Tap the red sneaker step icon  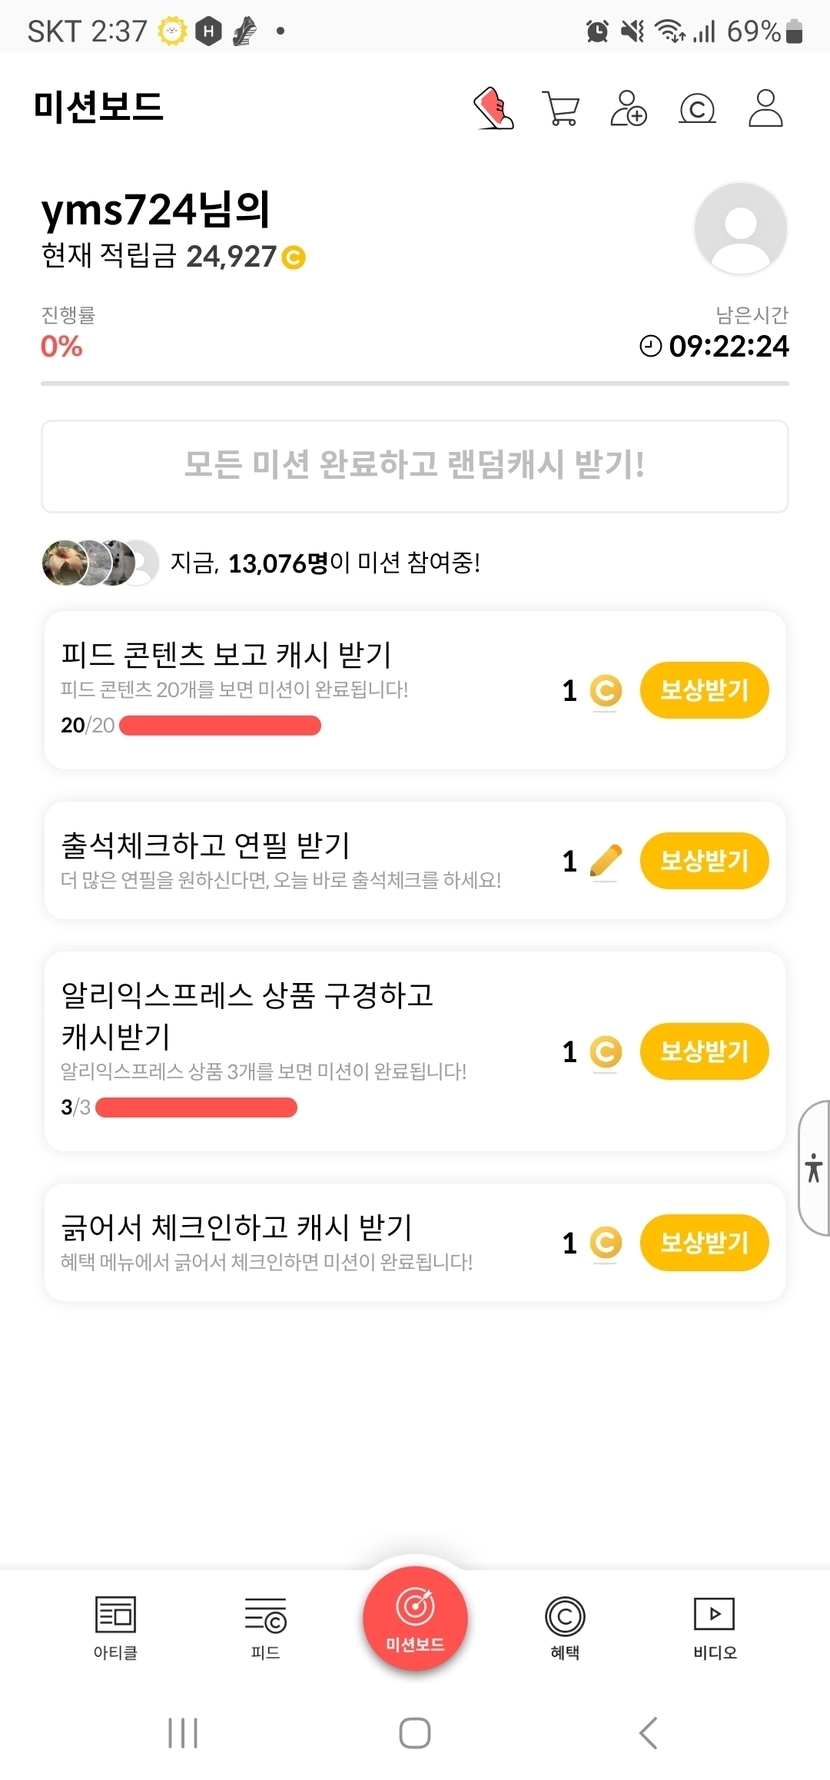[493, 108]
